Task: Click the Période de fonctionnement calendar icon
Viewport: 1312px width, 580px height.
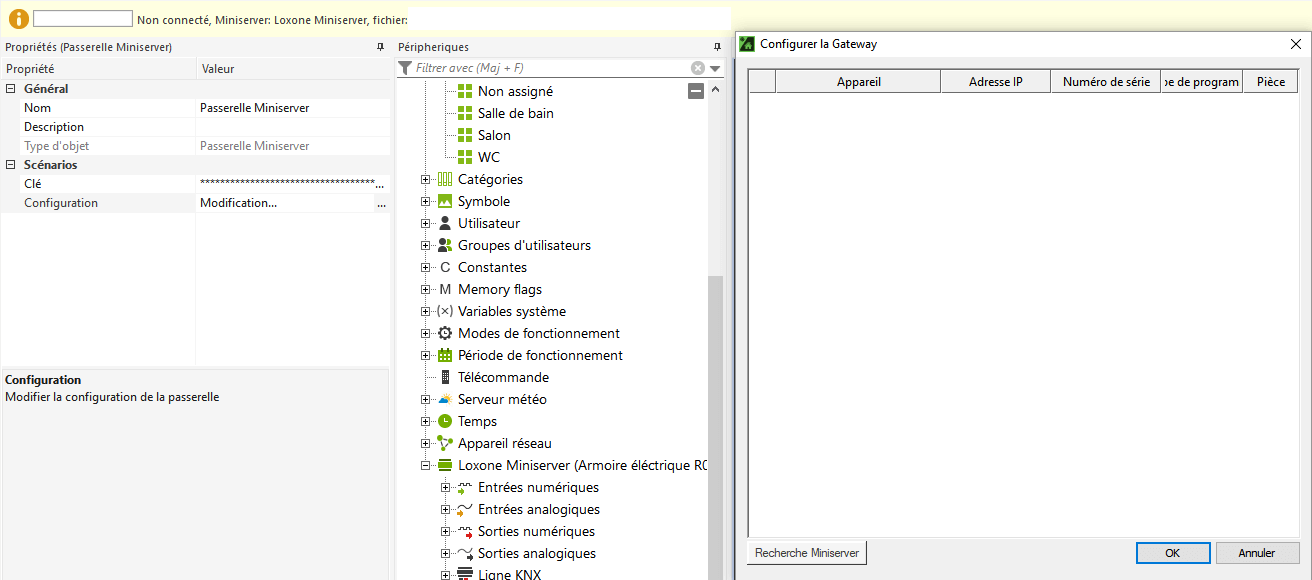Action: coord(445,355)
